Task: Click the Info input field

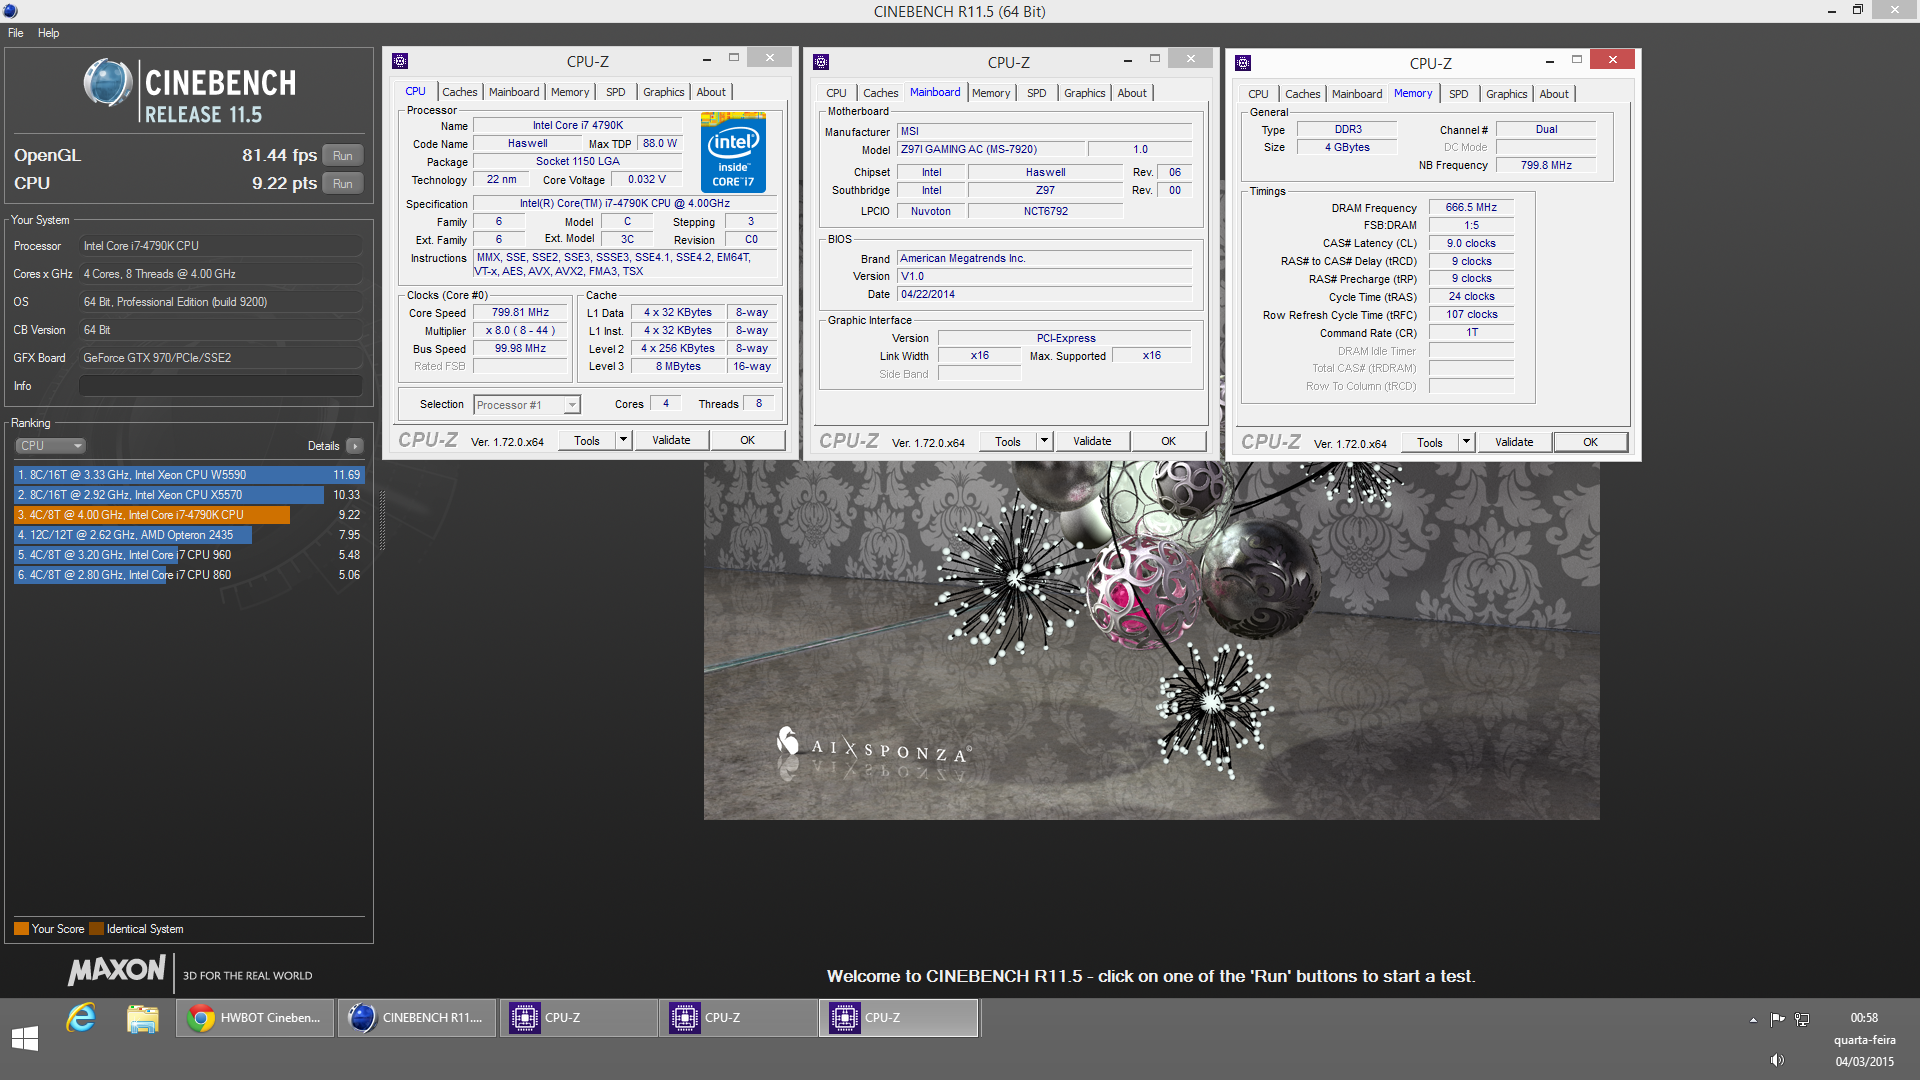Action: 220,386
